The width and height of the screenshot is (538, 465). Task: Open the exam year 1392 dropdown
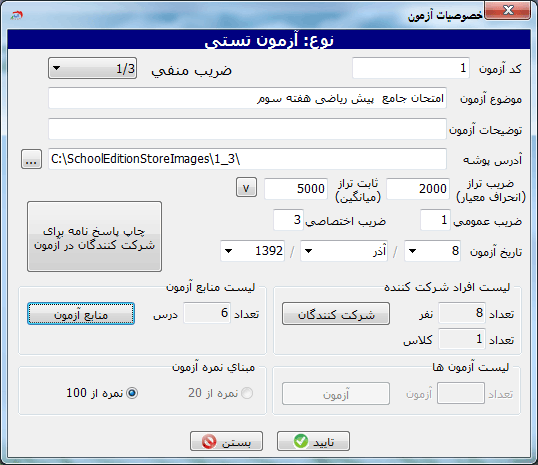pyautogui.click(x=253, y=251)
